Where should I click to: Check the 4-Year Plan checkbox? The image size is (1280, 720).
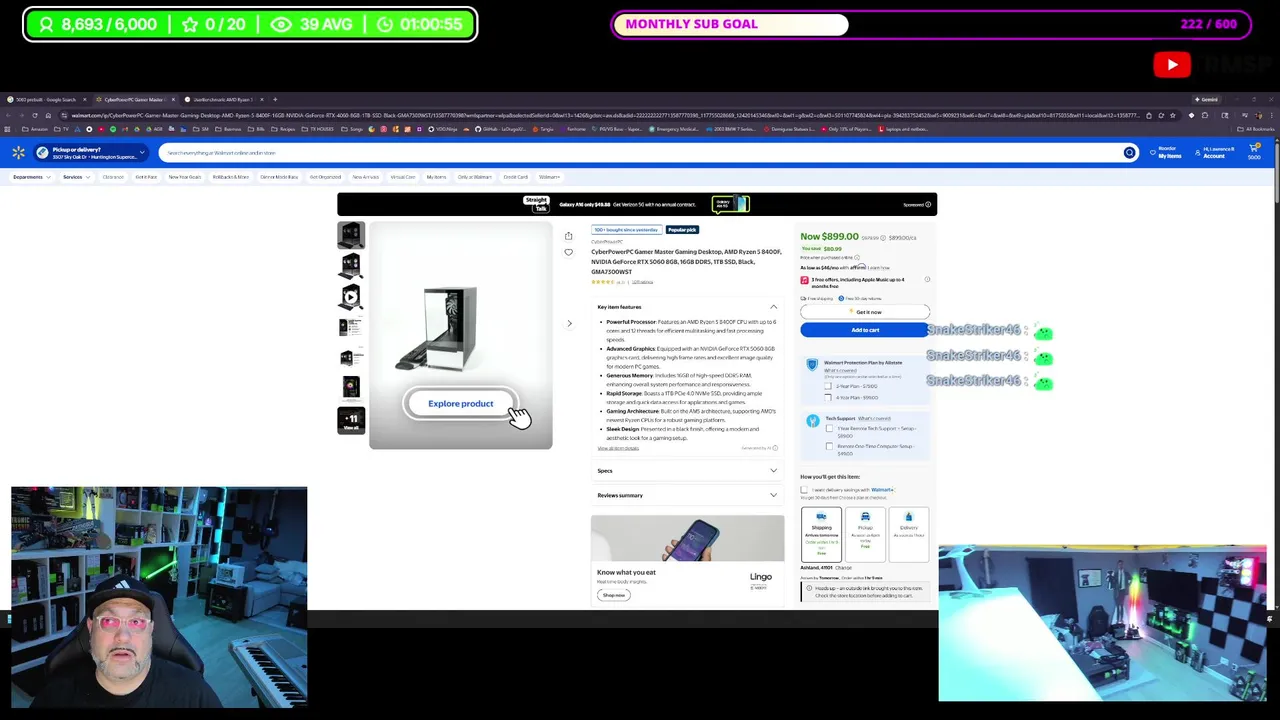pyautogui.click(x=828, y=397)
